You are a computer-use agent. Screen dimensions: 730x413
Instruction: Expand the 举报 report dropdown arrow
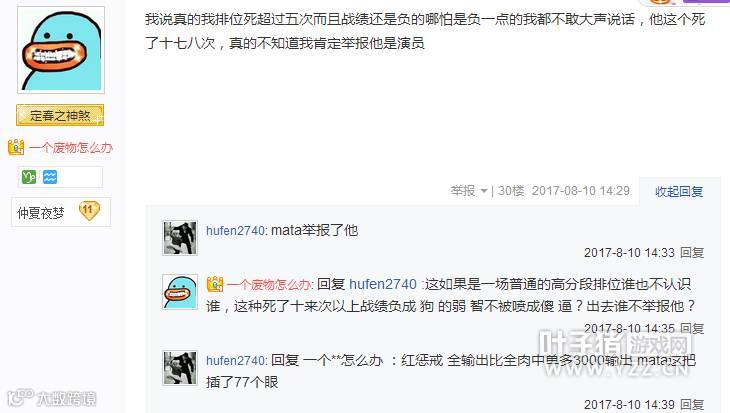[484, 191]
